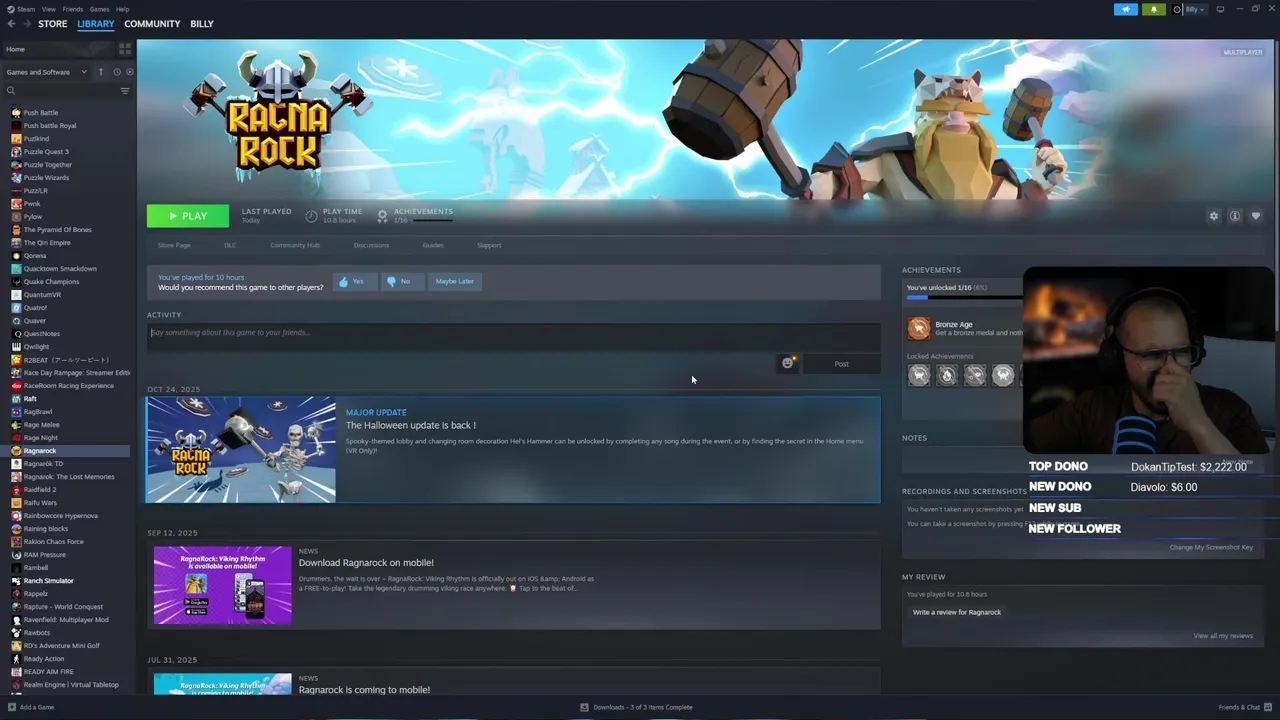Open the advanced filters icon in sidebar
The image size is (1280, 720).
(125, 91)
